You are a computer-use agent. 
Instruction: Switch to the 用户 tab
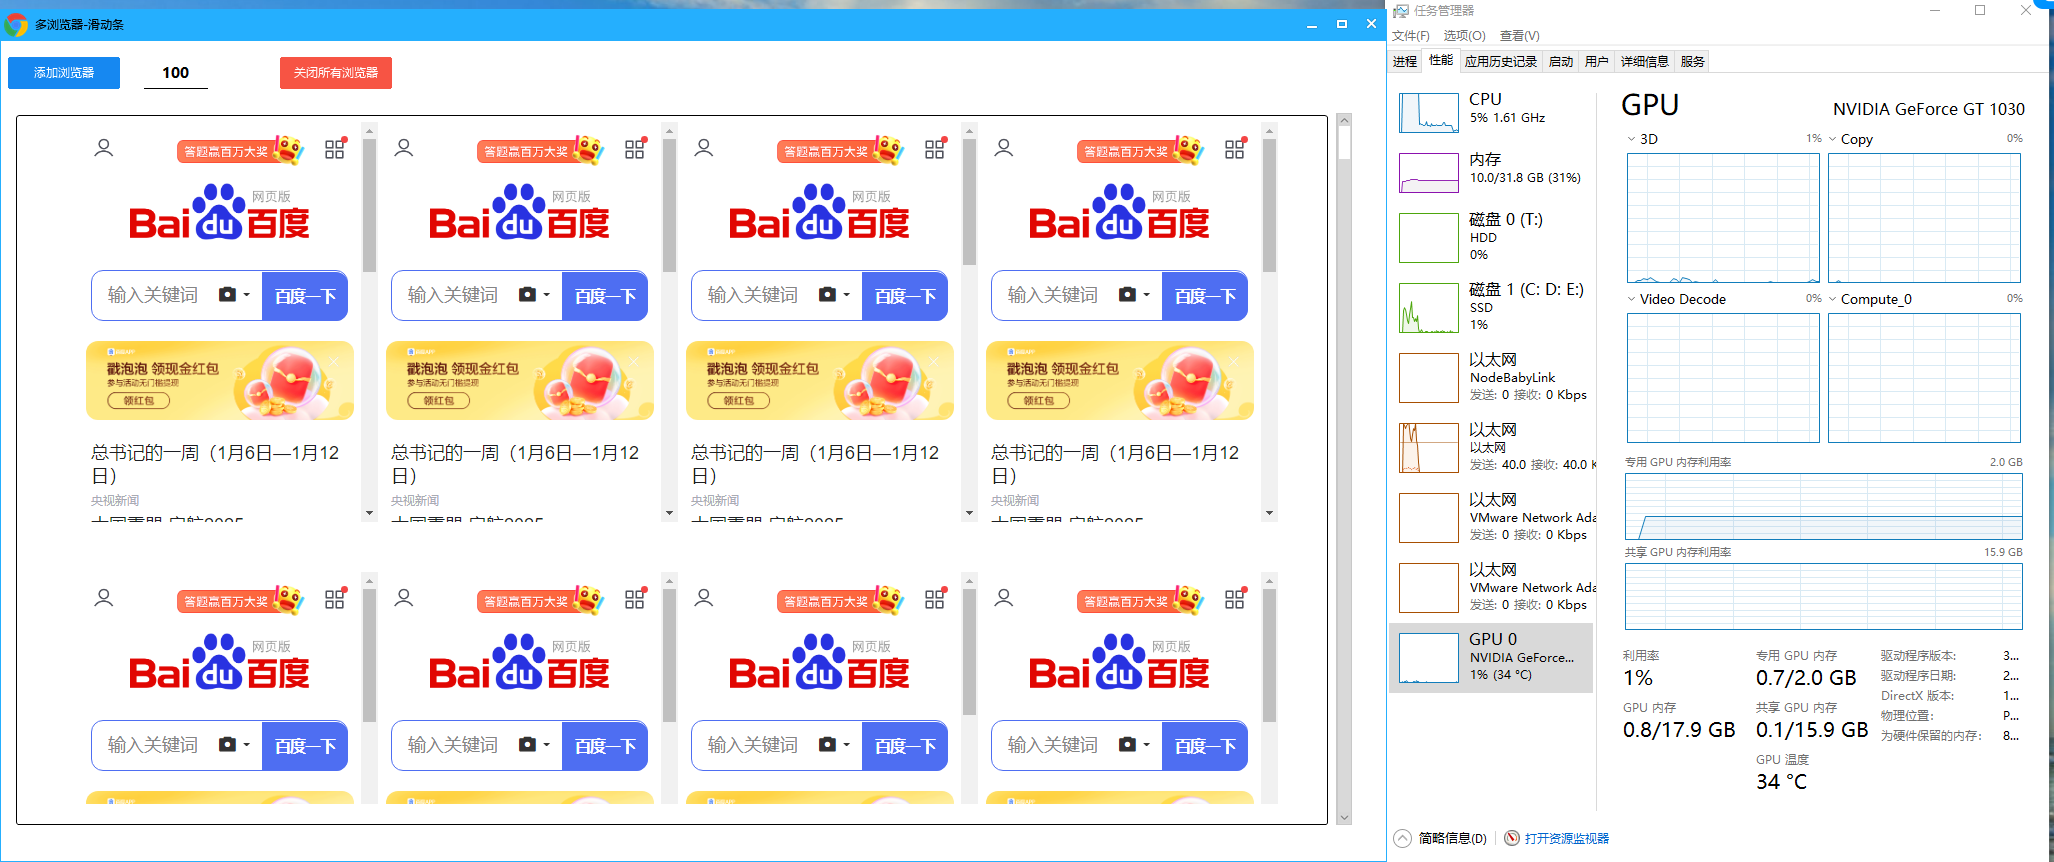1597,62
